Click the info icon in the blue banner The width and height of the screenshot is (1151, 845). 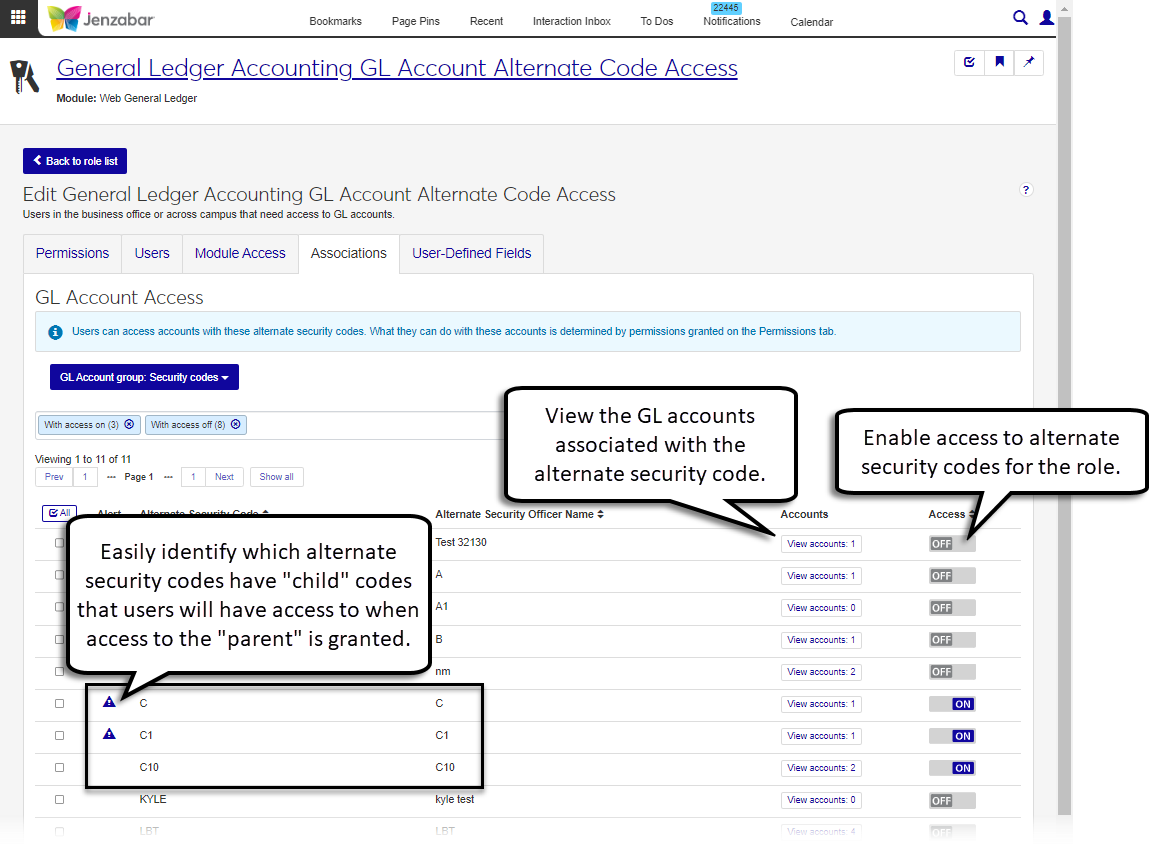(55, 332)
